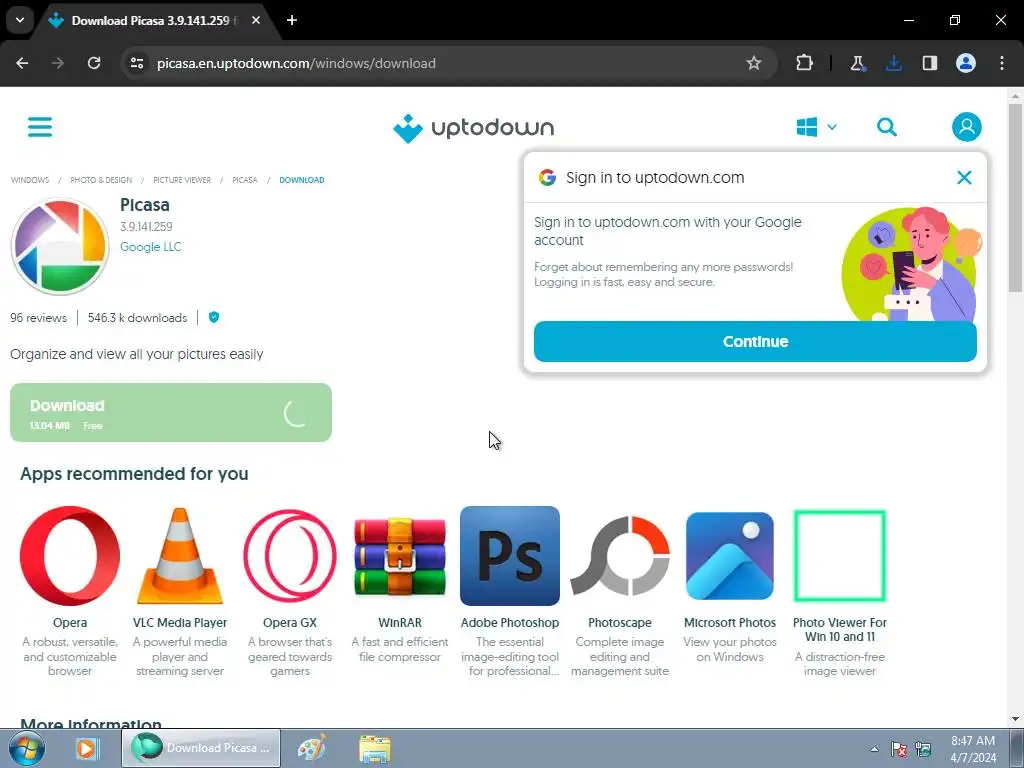Close the Google sign-in popup
Viewport: 1024px width, 768px height.
coord(964,178)
